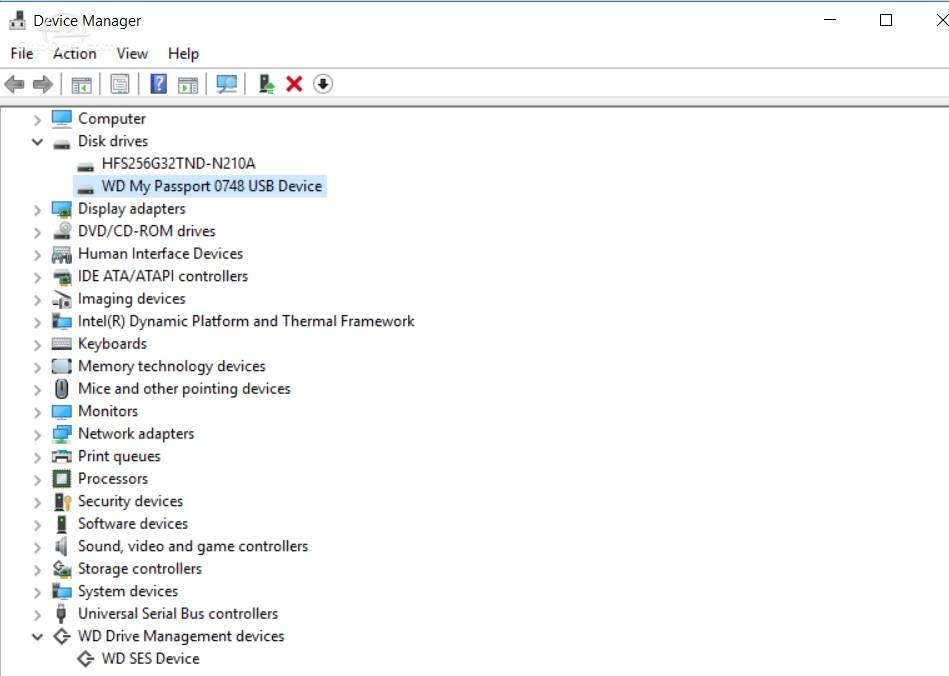The image size is (949, 676).
Task: Click the Processors chip icon
Action: pos(61,479)
